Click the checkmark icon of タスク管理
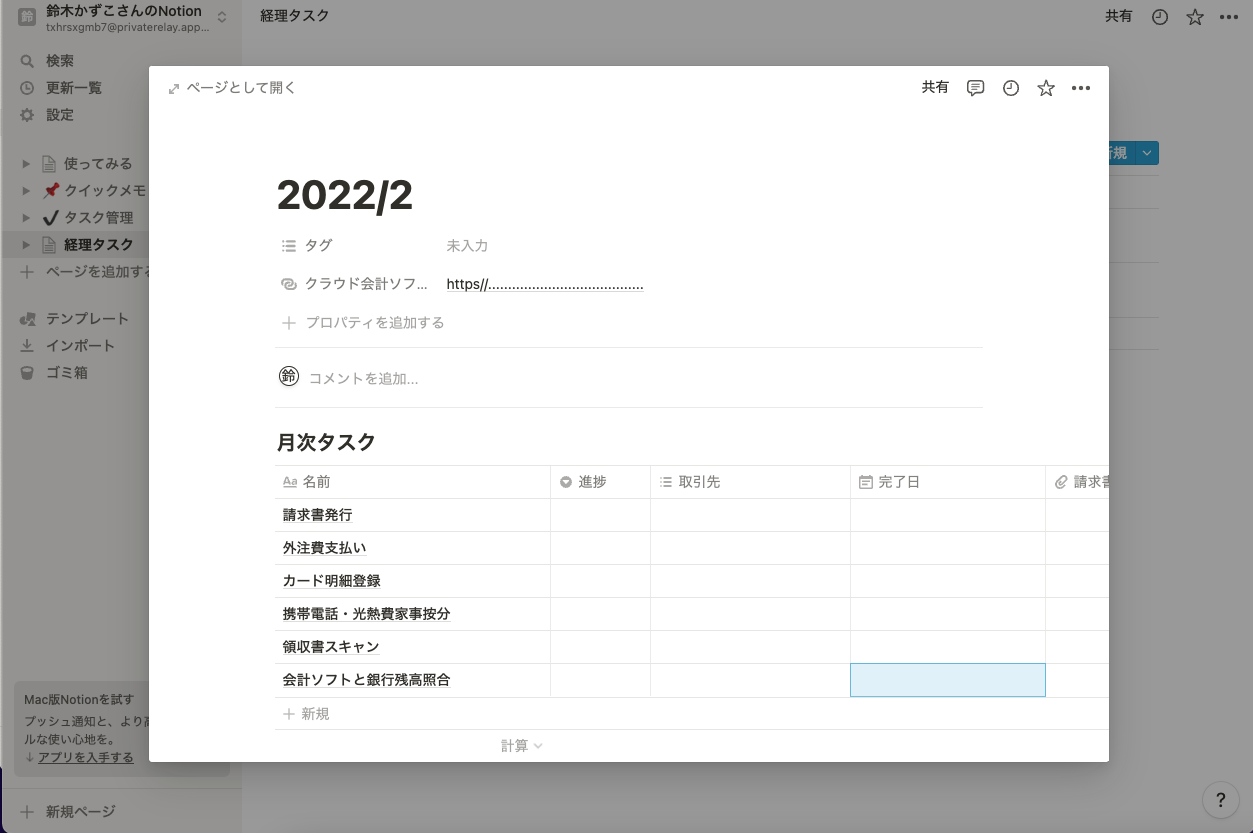The height and width of the screenshot is (833, 1253). [51, 218]
